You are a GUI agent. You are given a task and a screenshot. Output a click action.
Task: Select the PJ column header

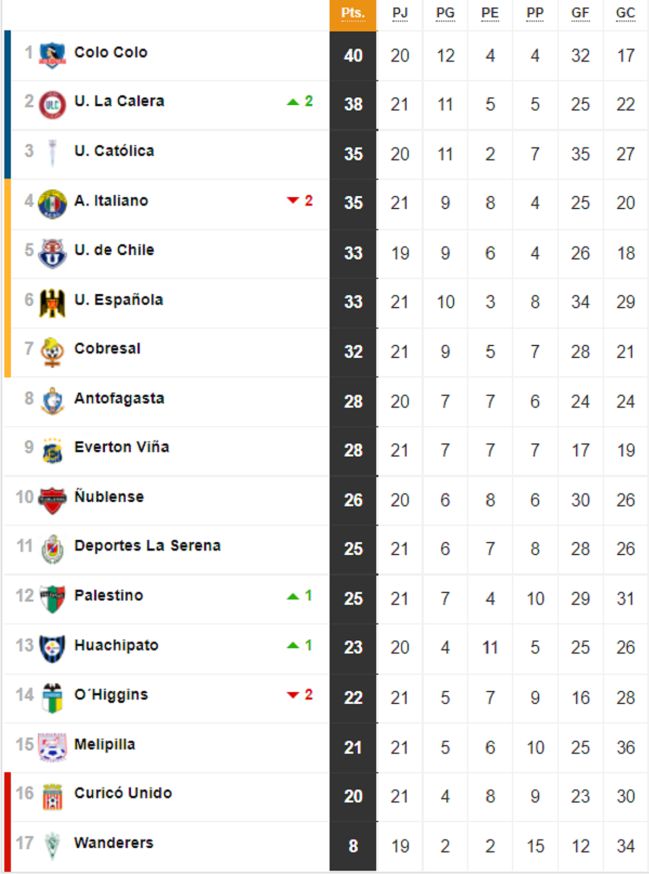pos(400,14)
